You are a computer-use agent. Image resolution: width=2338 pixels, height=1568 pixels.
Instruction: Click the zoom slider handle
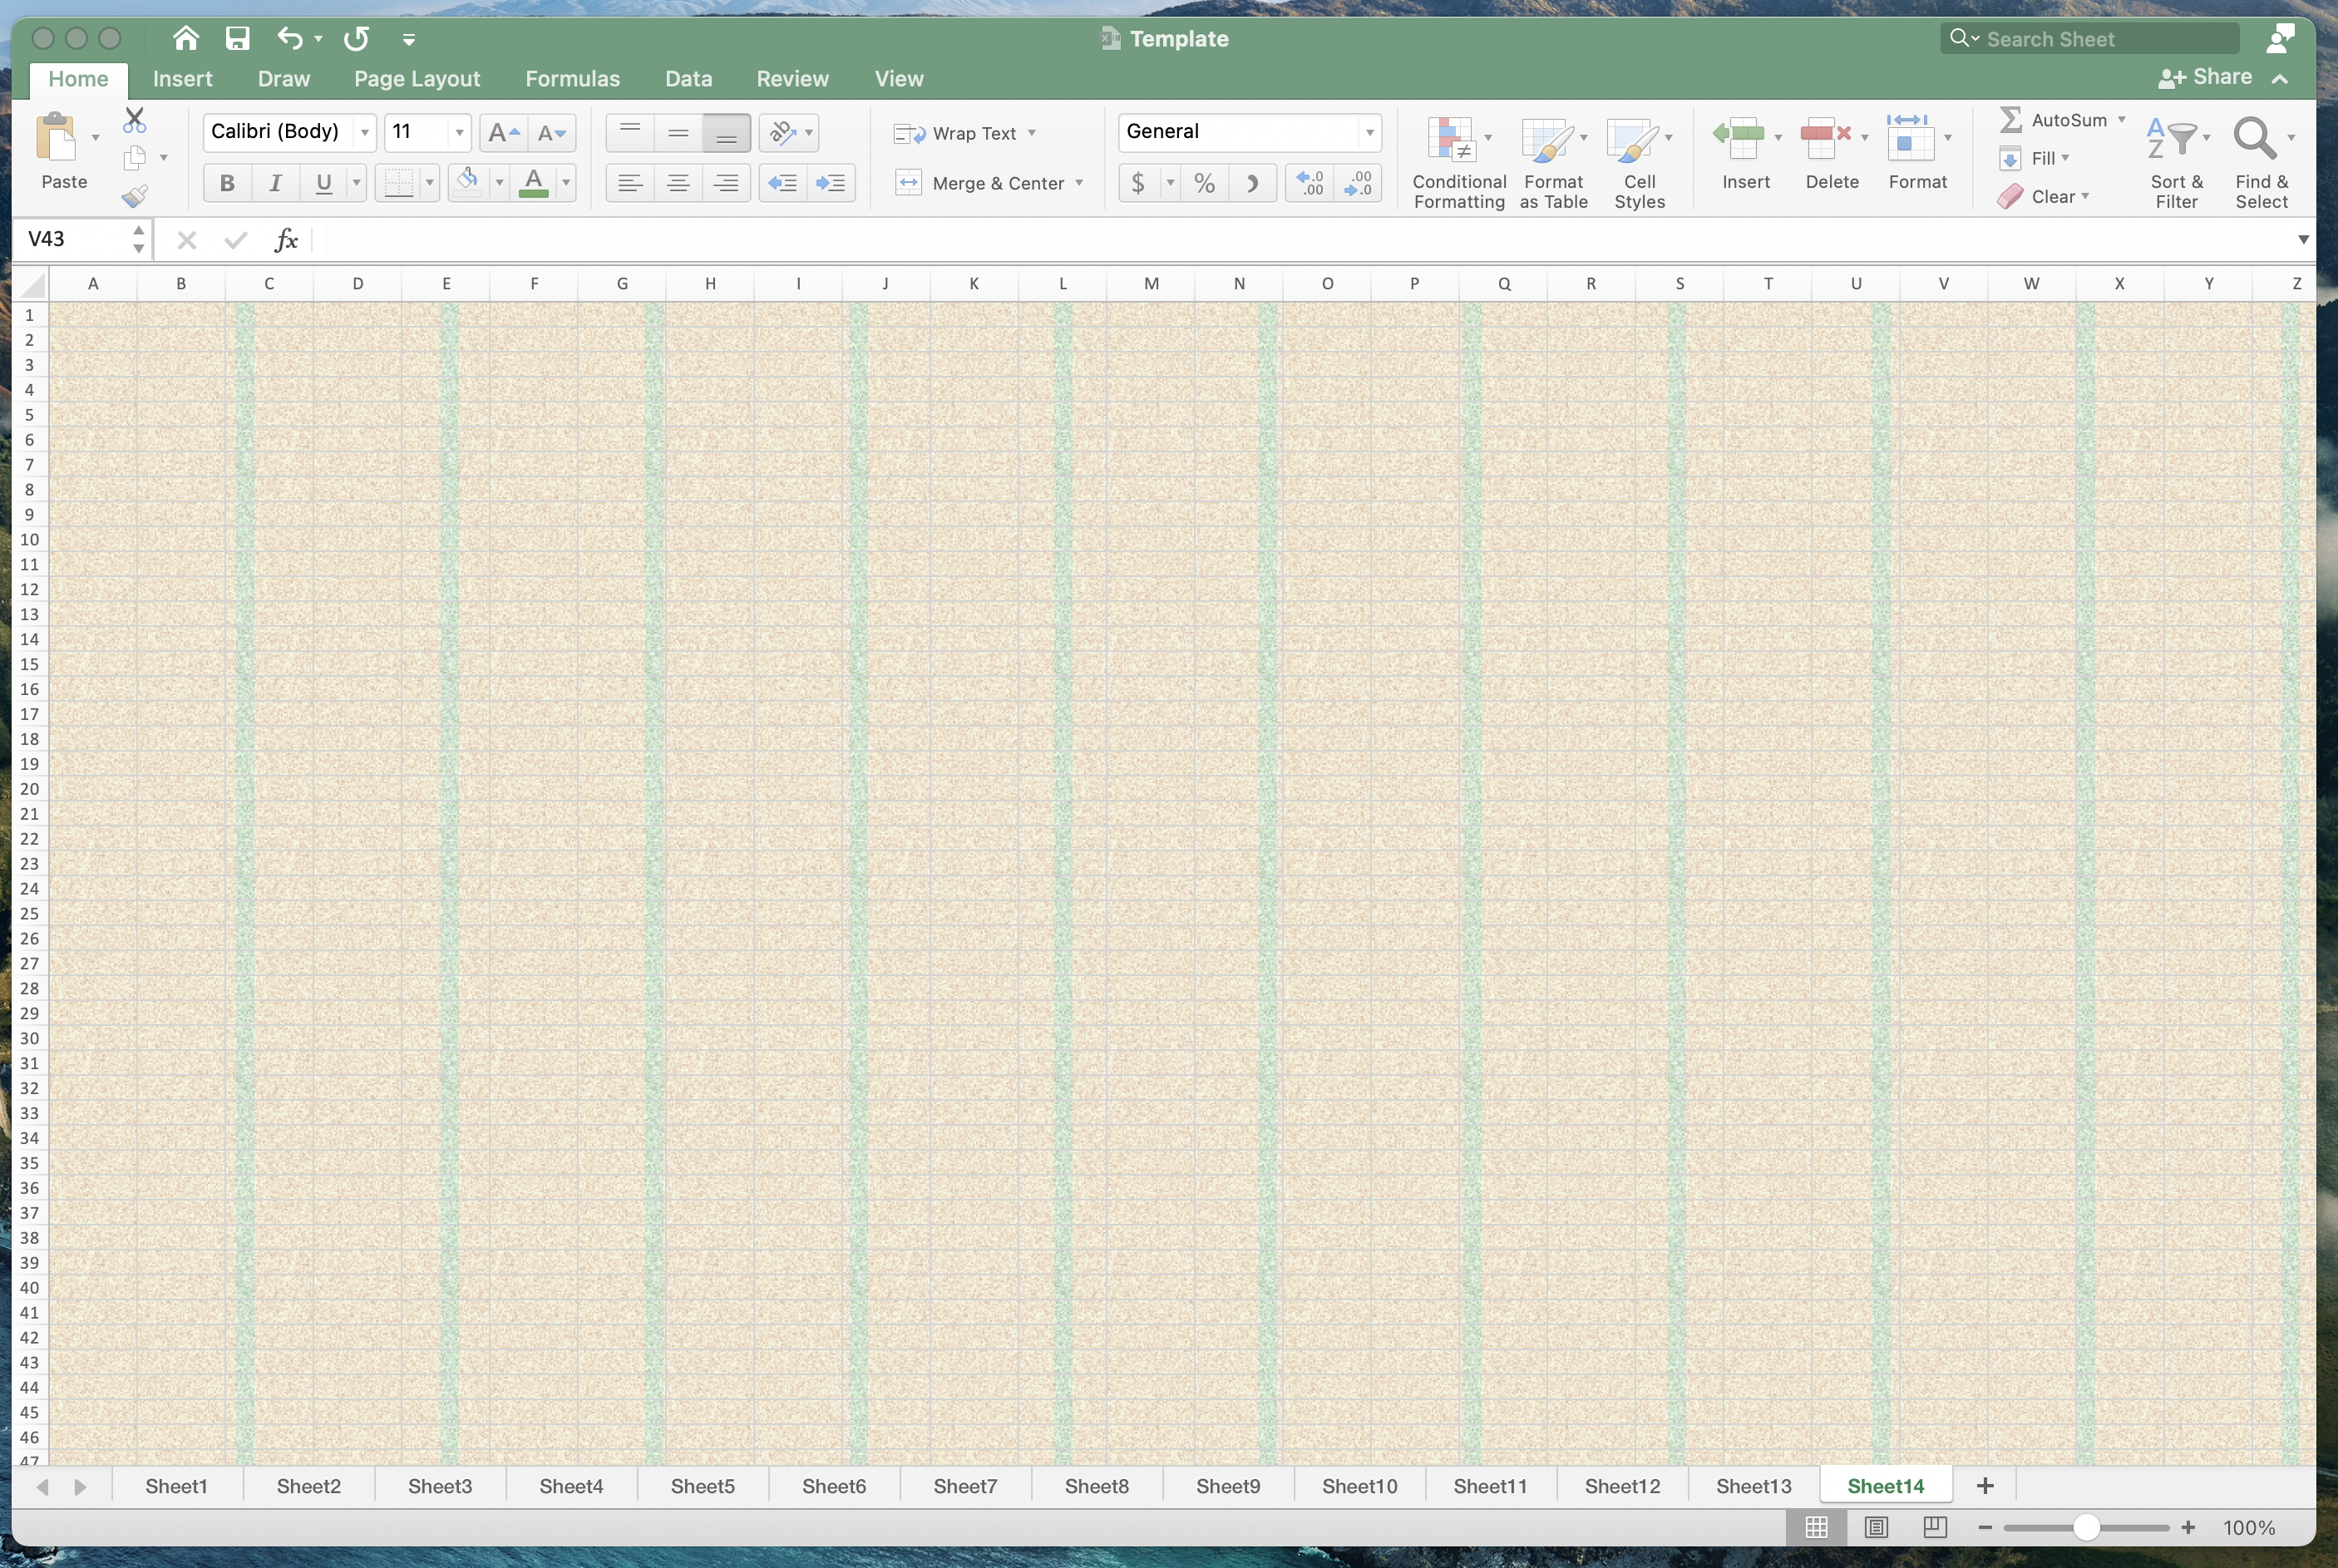2086,1527
